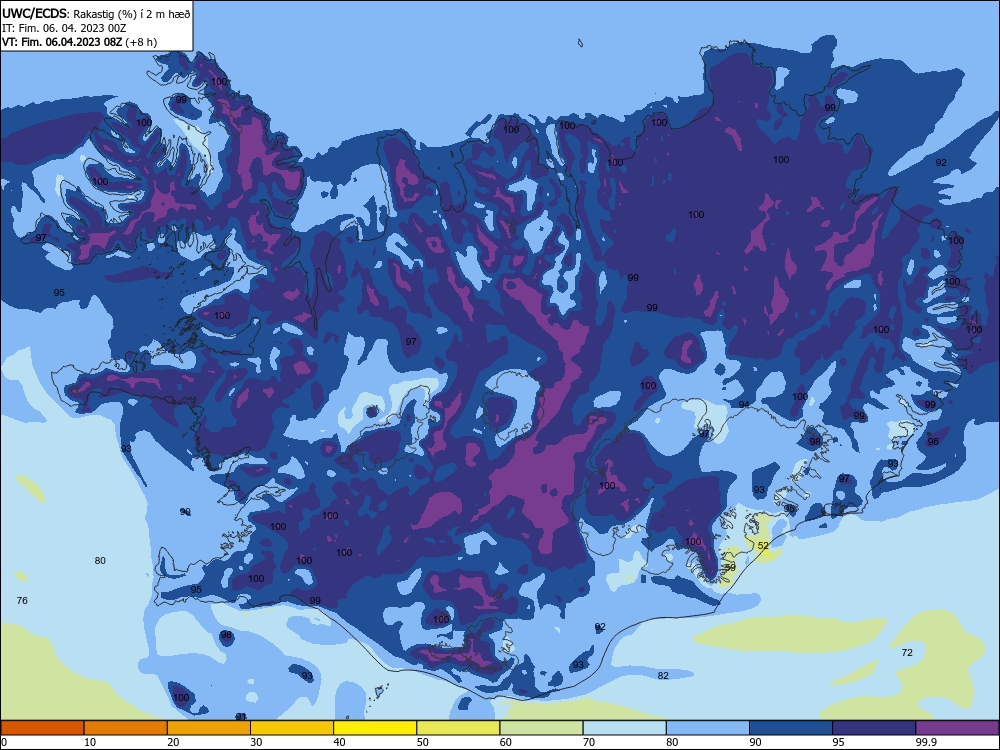Select the 'IT: Fim. 06. 04. 2023 00Z' line
This screenshot has height=750, width=1000.
tap(64, 28)
